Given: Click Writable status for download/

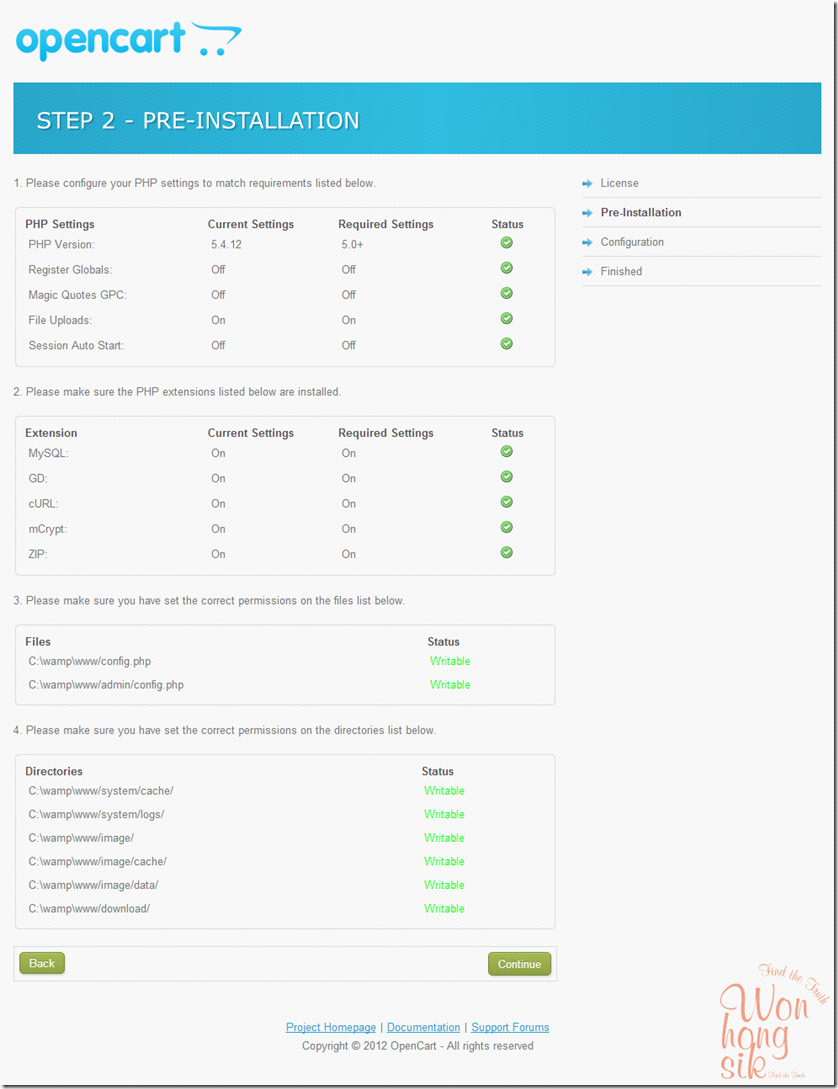Looking at the screenshot, I should [444, 909].
